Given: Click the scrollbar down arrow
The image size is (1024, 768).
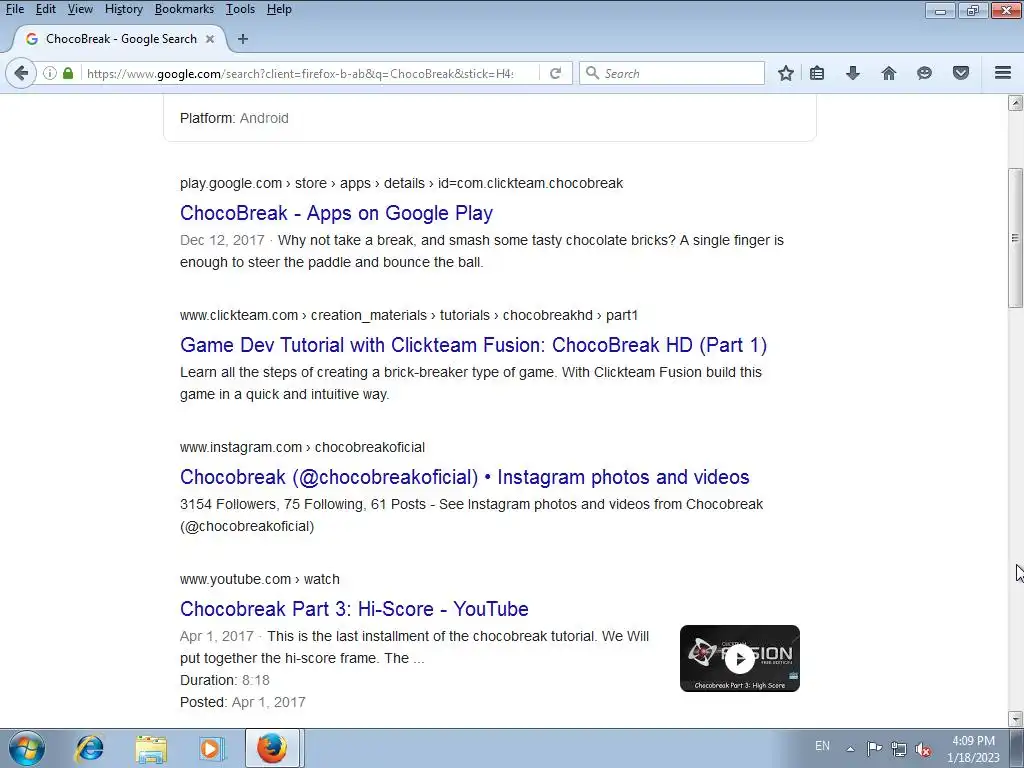Looking at the screenshot, I should pos(1015,718).
